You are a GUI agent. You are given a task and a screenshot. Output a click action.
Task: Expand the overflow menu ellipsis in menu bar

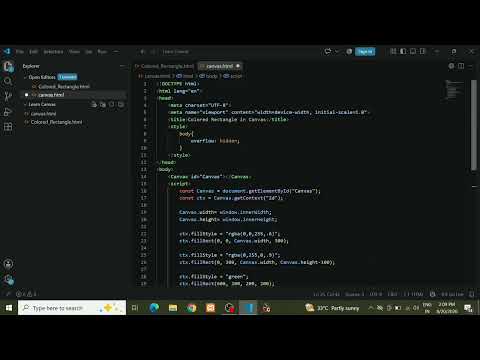click(116, 52)
